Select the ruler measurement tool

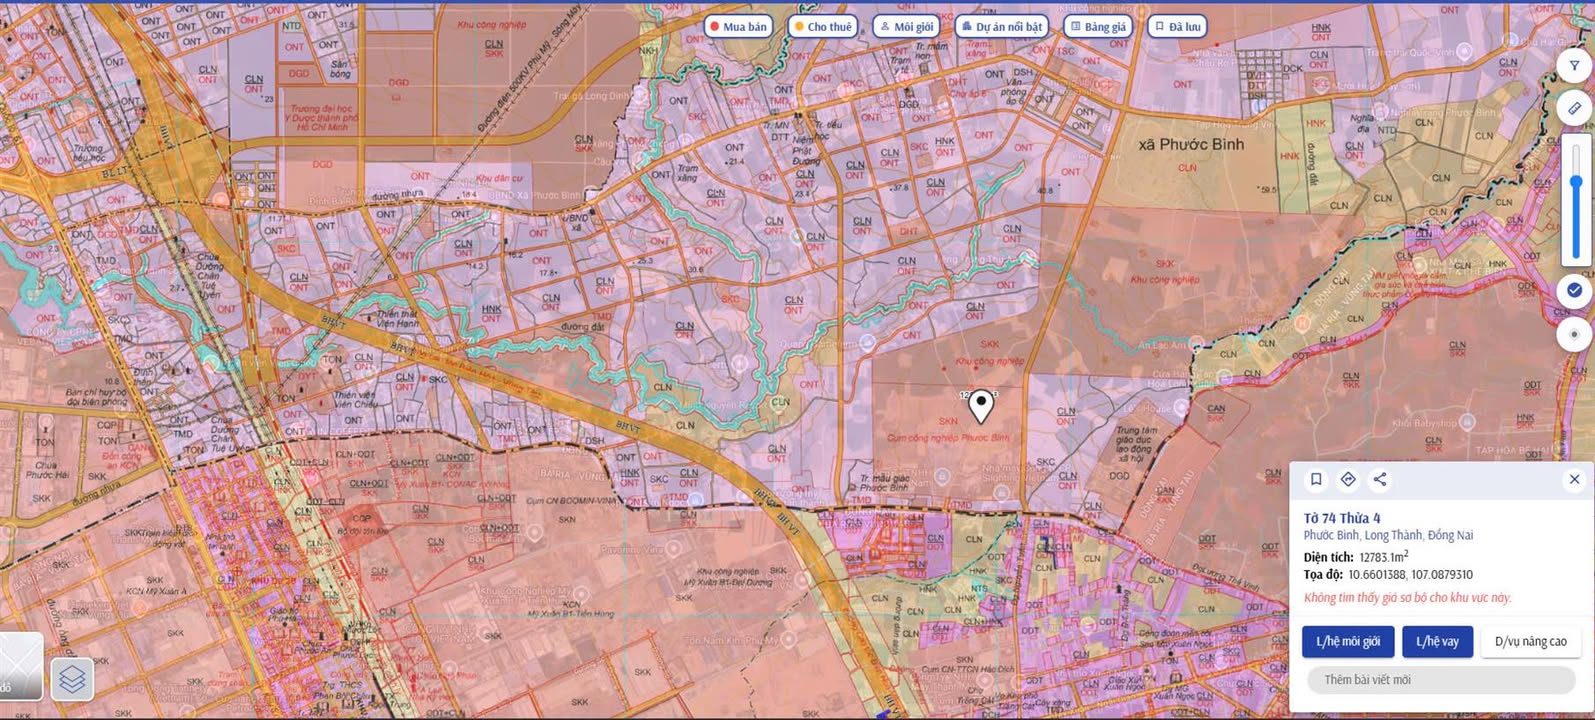(x=1574, y=108)
